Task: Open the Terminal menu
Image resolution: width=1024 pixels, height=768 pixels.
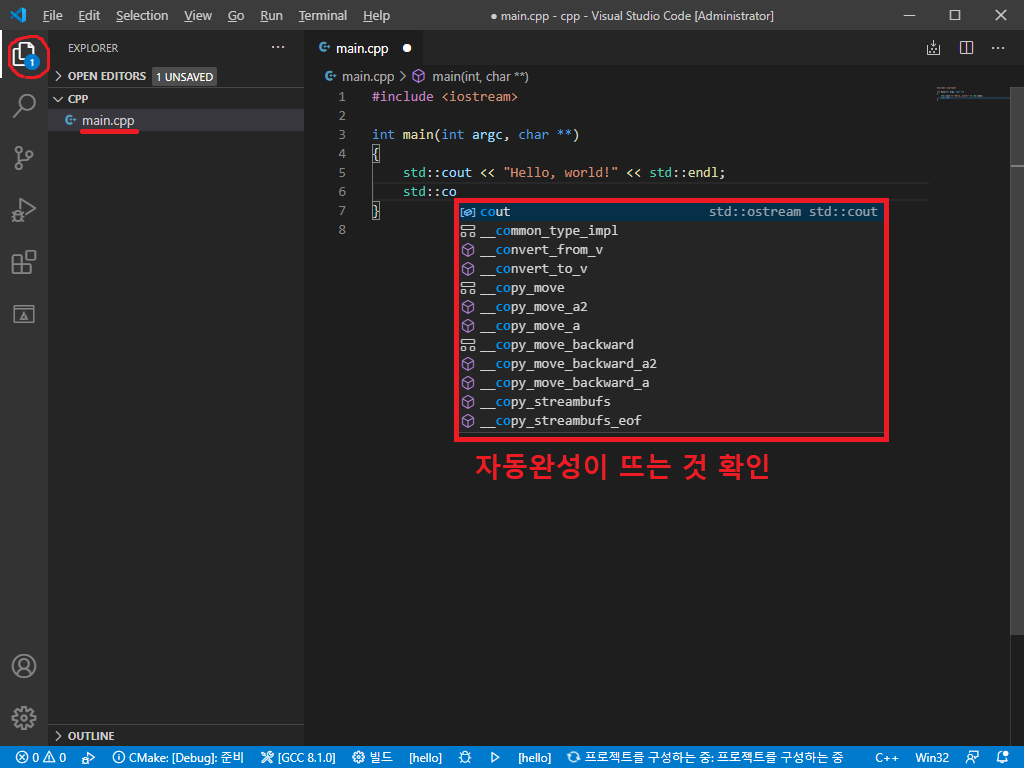Action: [323, 16]
